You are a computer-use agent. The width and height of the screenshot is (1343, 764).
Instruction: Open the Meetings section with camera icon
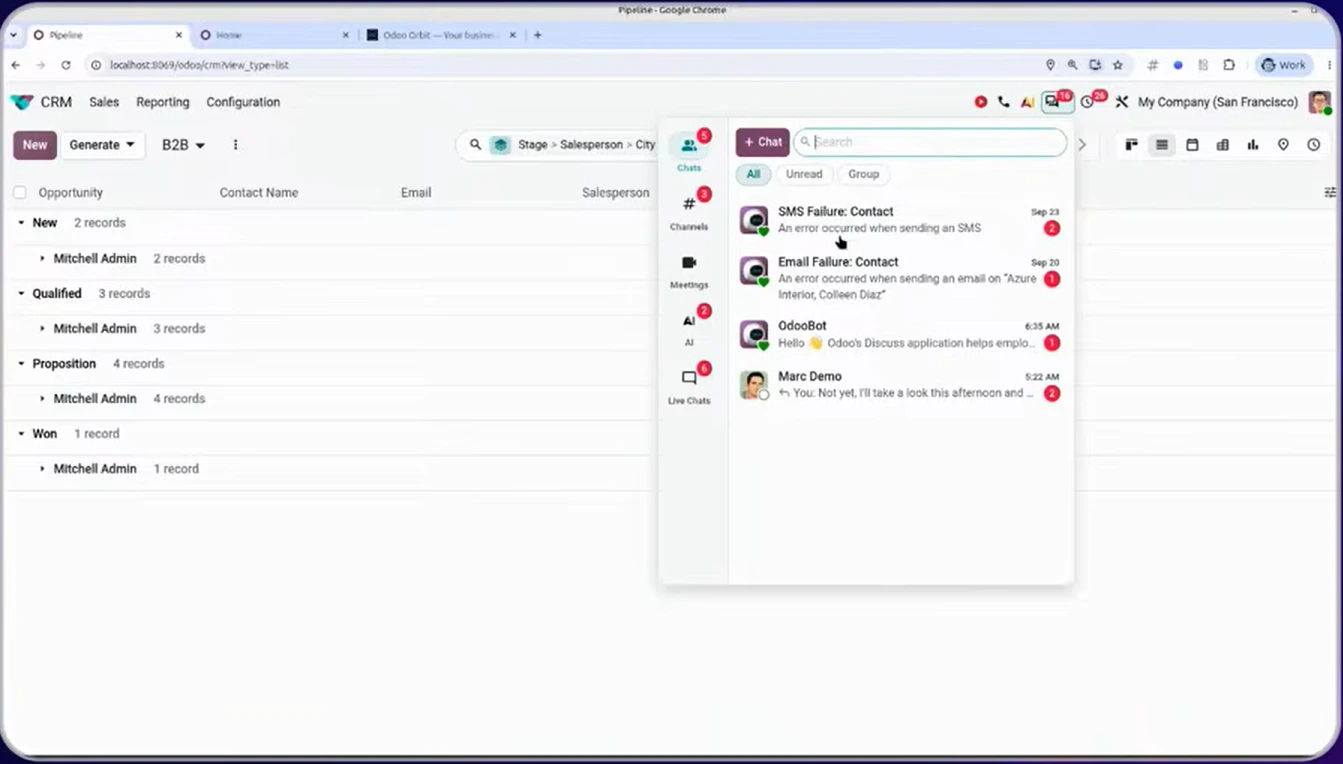689,270
